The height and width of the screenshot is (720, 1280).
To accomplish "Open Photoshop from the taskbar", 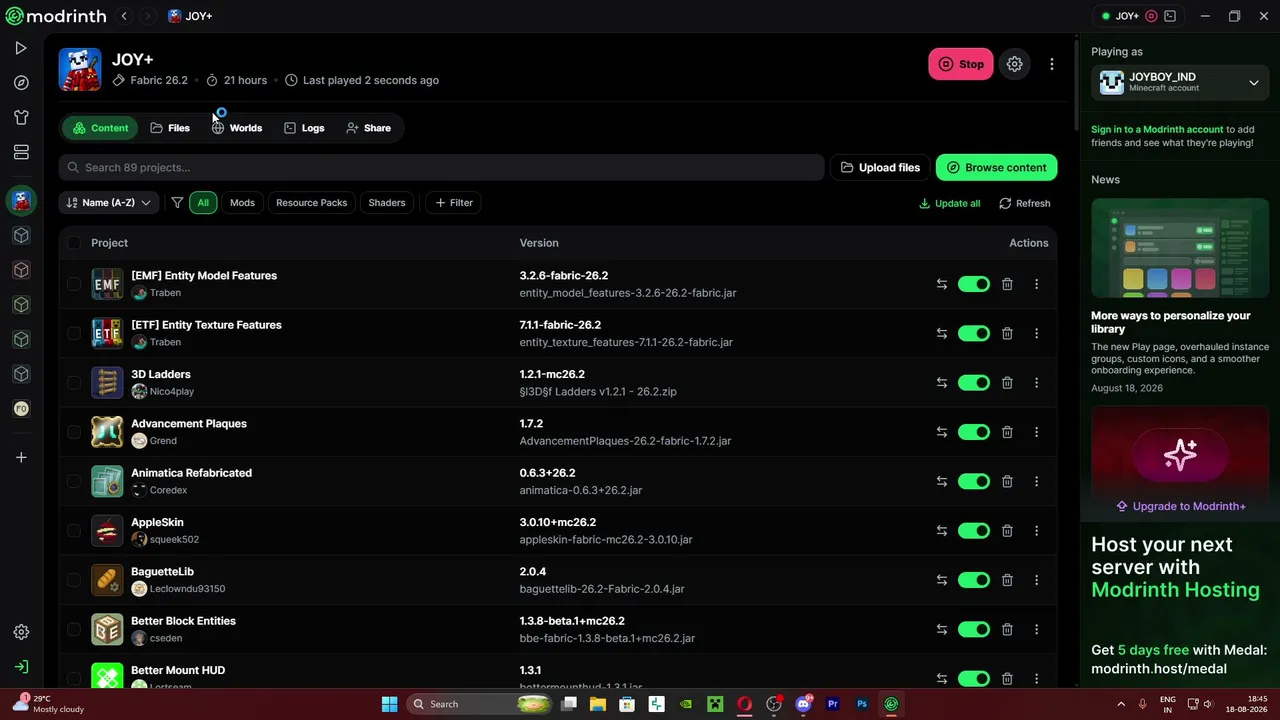I will [861, 704].
